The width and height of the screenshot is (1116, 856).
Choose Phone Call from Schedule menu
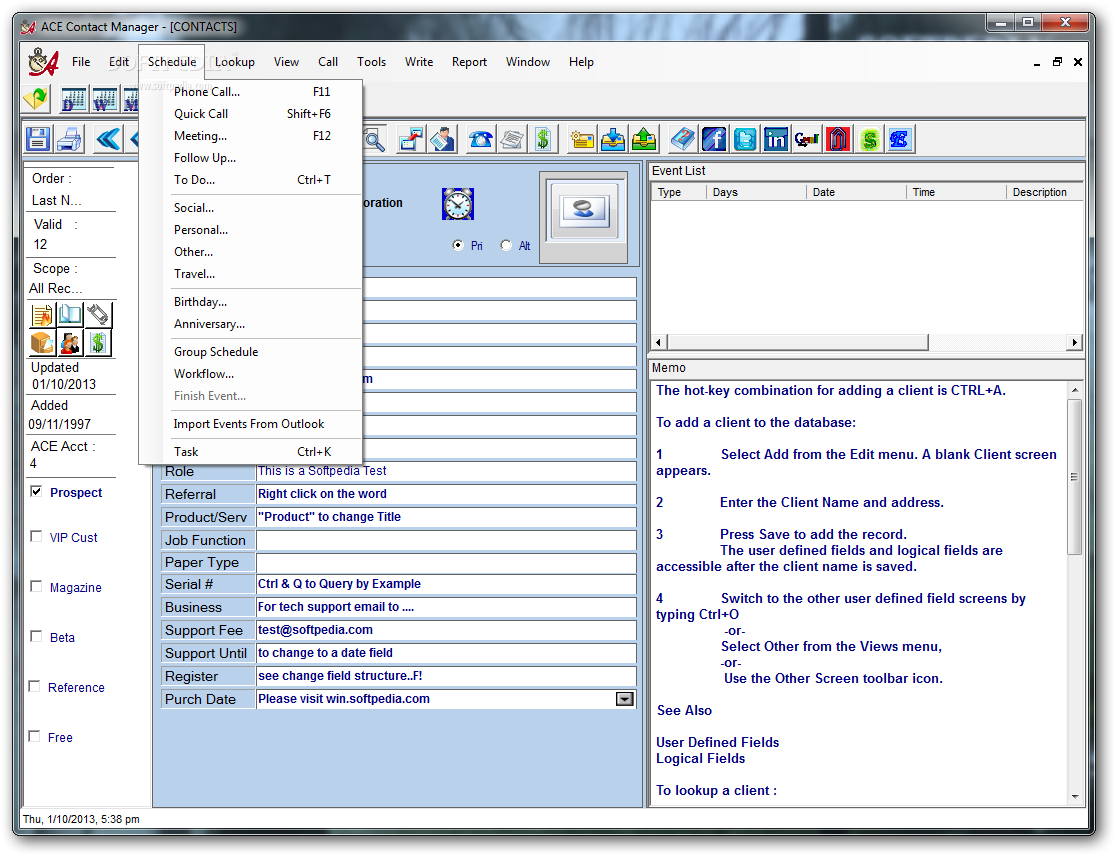[x=252, y=92]
